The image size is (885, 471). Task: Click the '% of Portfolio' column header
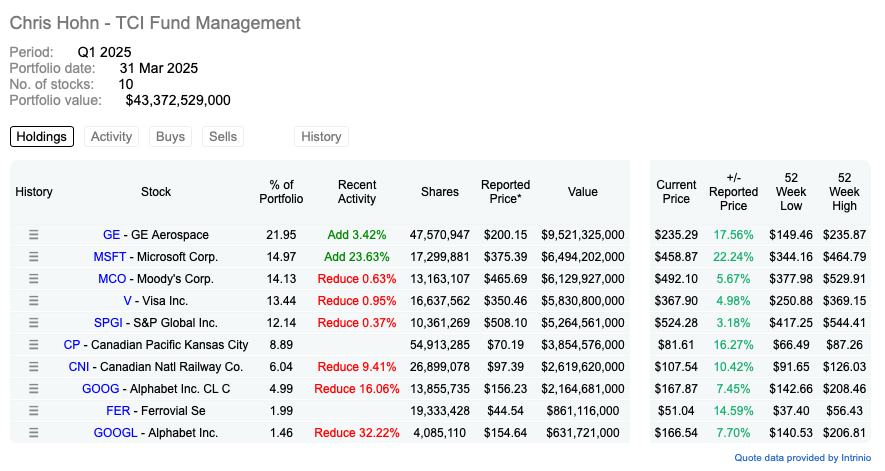281,192
